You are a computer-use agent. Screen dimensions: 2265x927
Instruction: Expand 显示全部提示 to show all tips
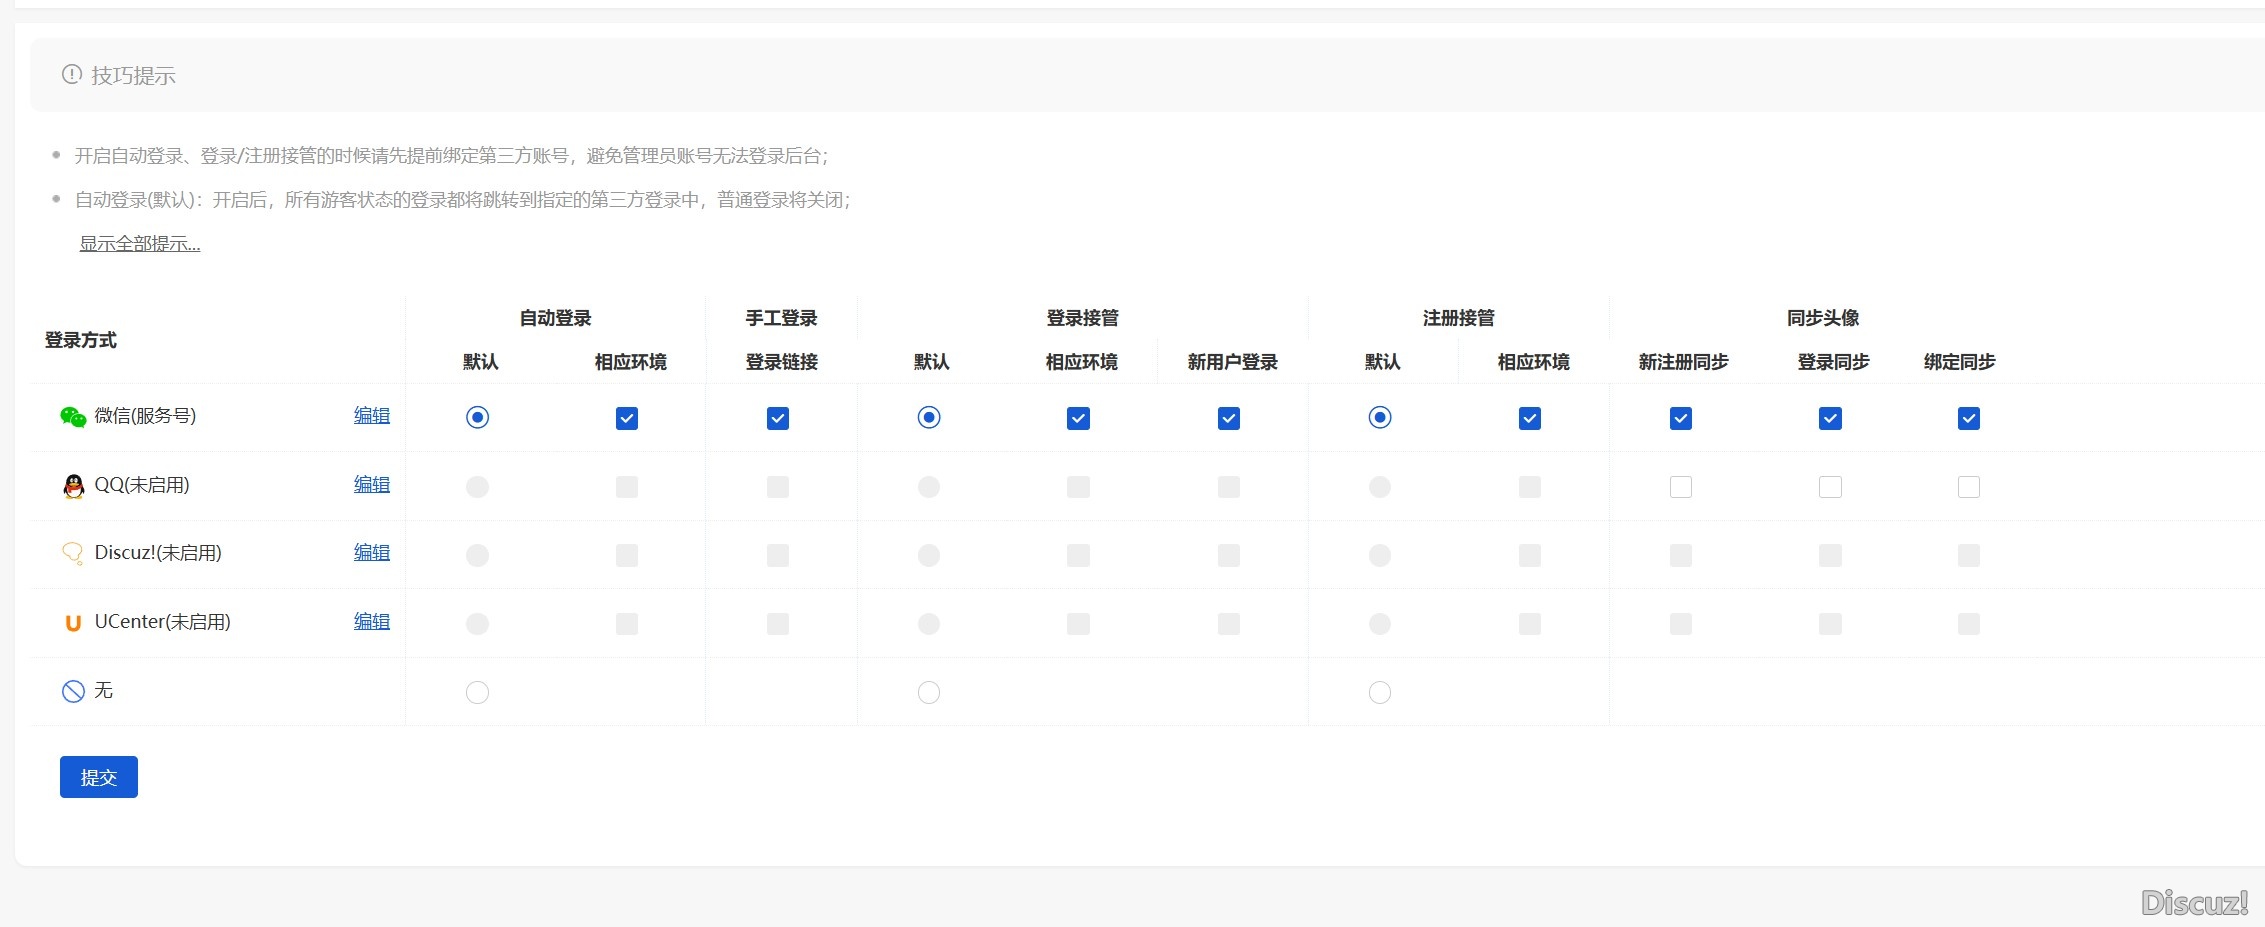(139, 243)
